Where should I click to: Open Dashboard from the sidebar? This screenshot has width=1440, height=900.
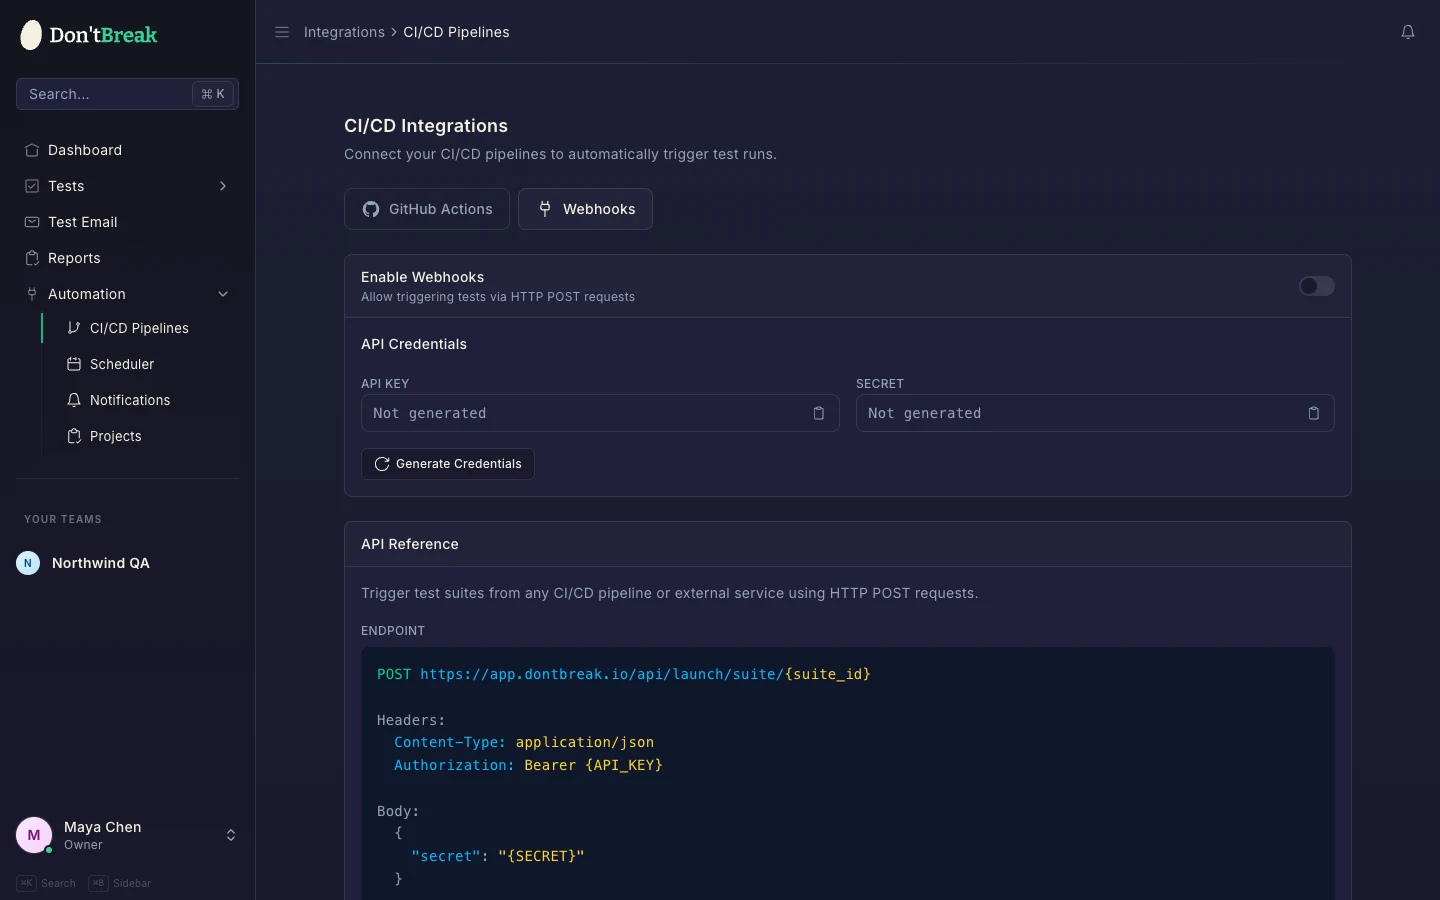(127, 150)
